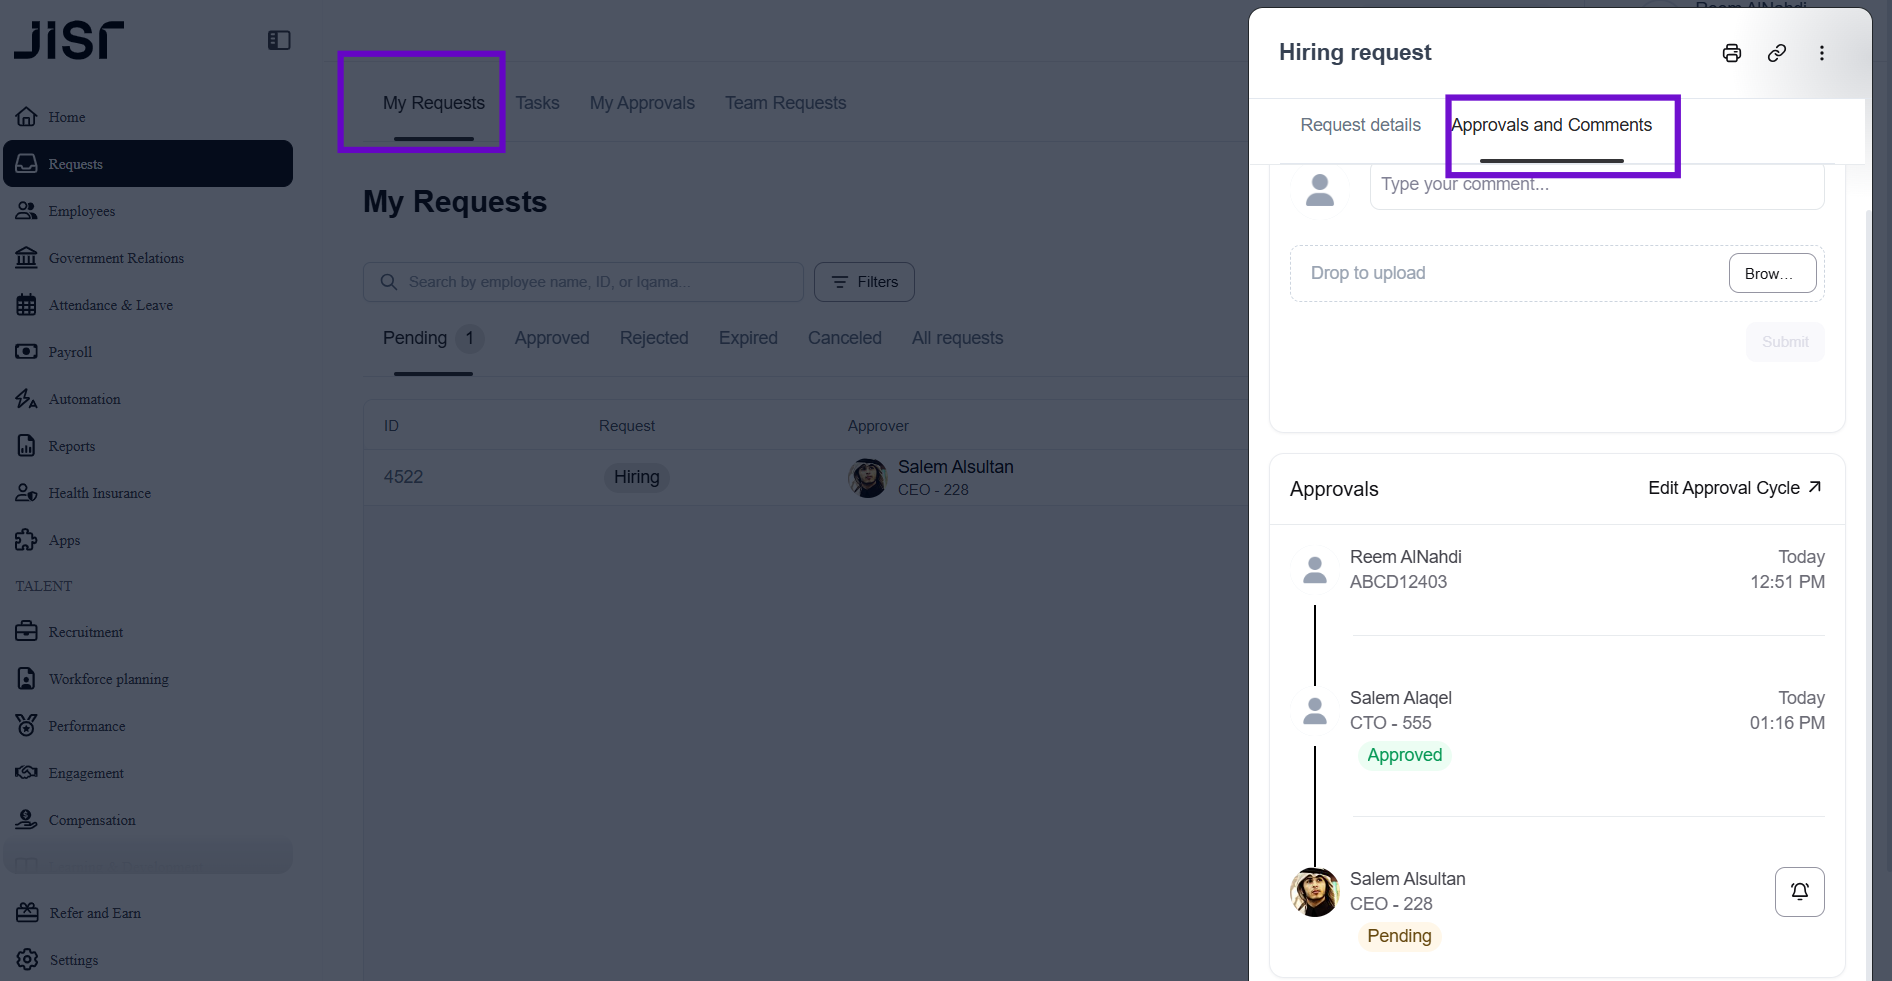Type in the comment input field

[1596, 186]
